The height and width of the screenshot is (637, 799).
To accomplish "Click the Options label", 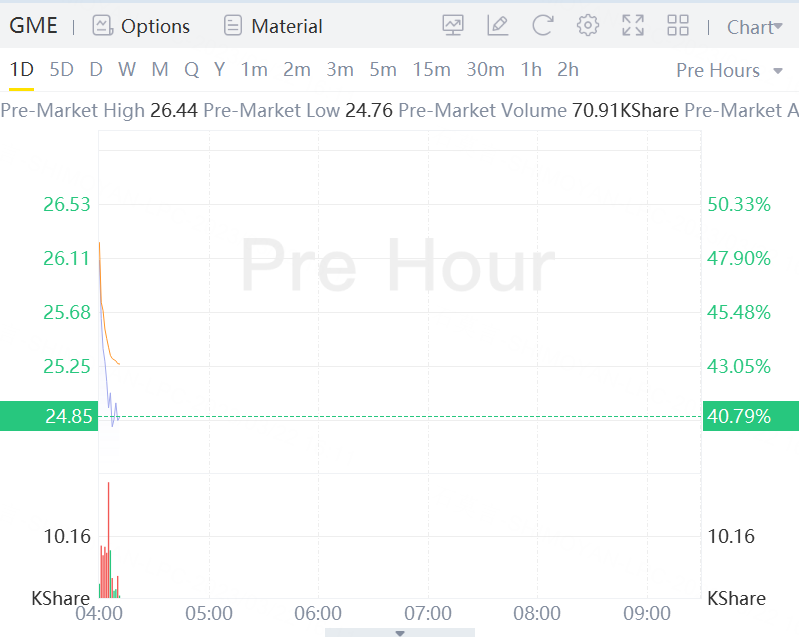I will pyautogui.click(x=155, y=26).
